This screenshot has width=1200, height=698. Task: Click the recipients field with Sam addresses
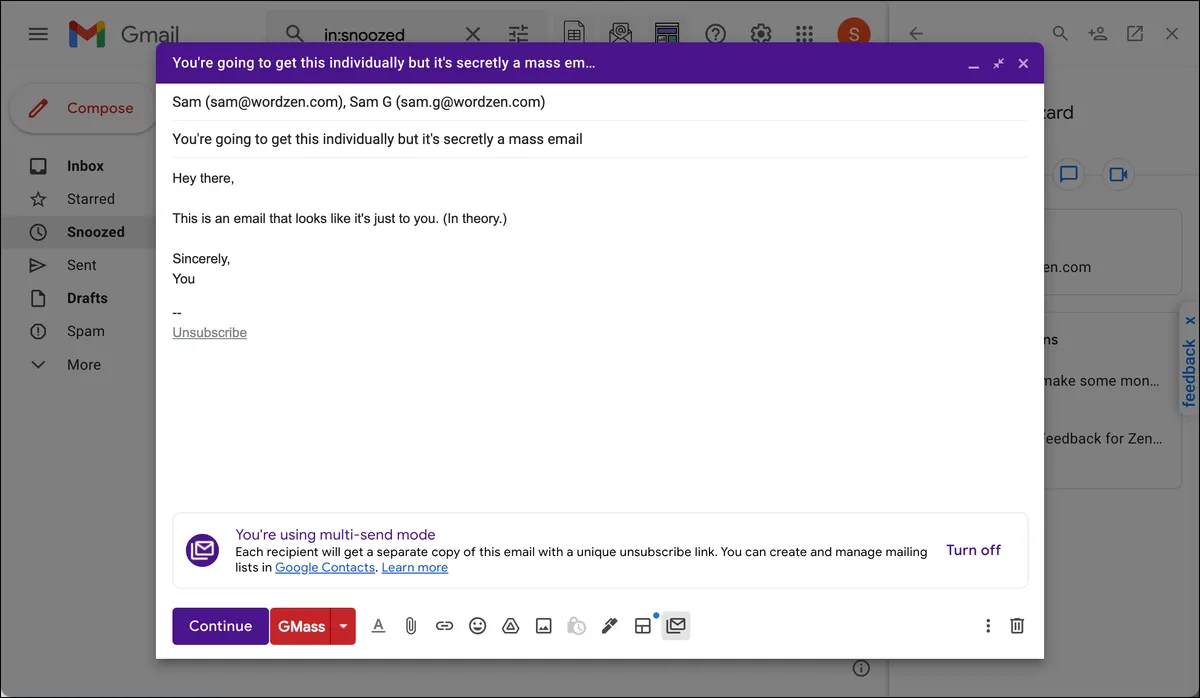pyautogui.click(x=600, y=102)
